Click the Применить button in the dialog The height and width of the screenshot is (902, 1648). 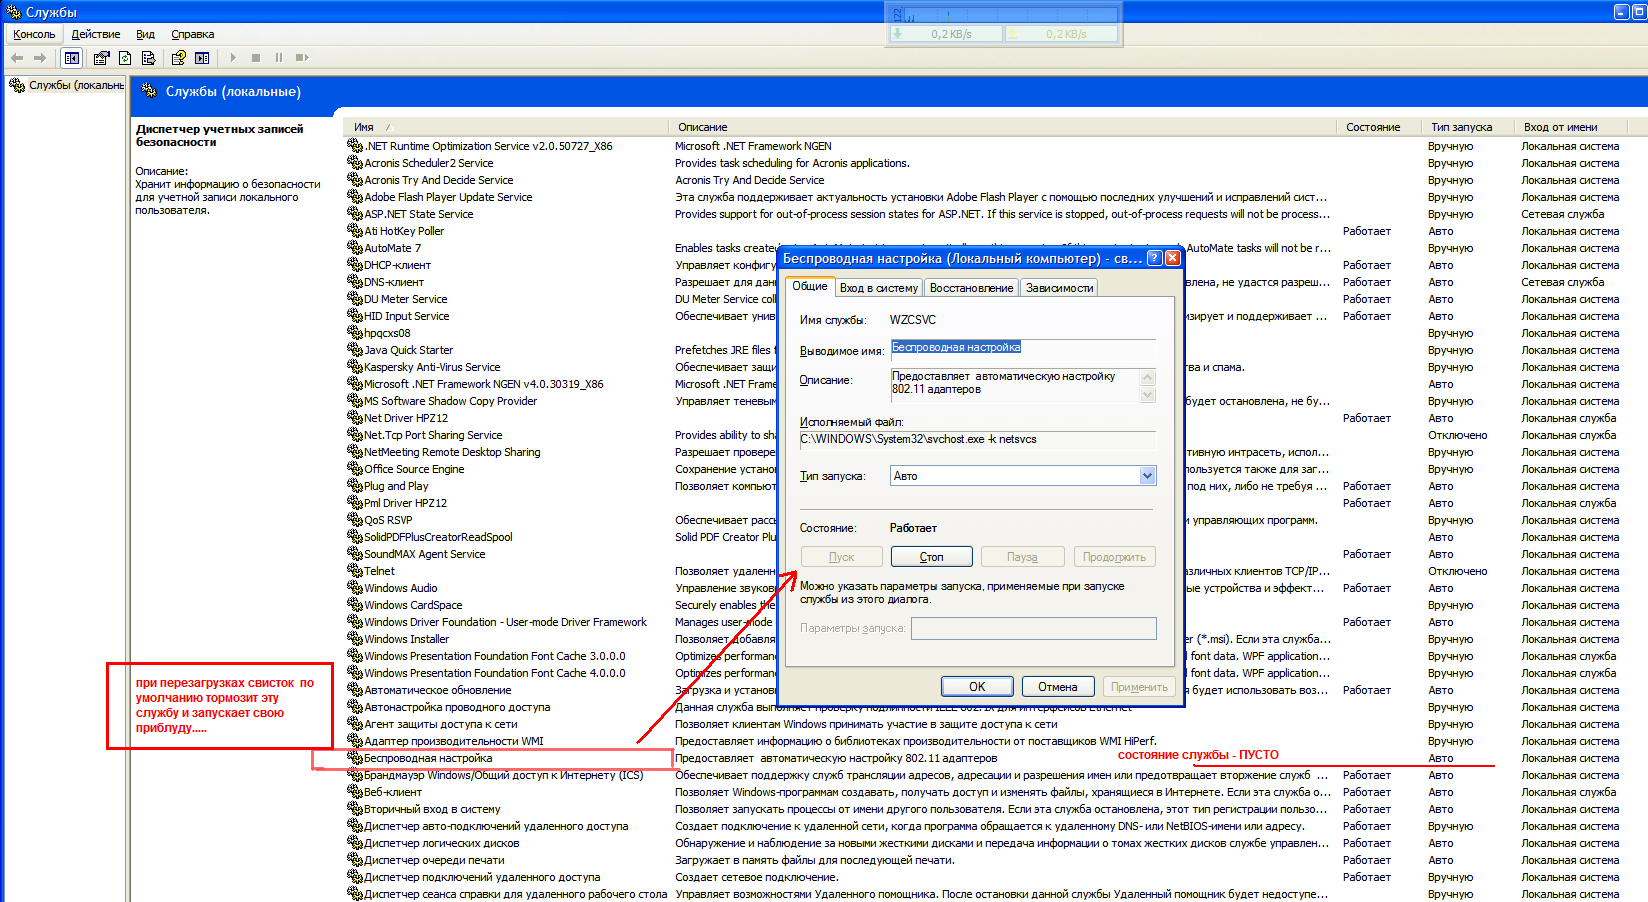(x=1139, y=687)
